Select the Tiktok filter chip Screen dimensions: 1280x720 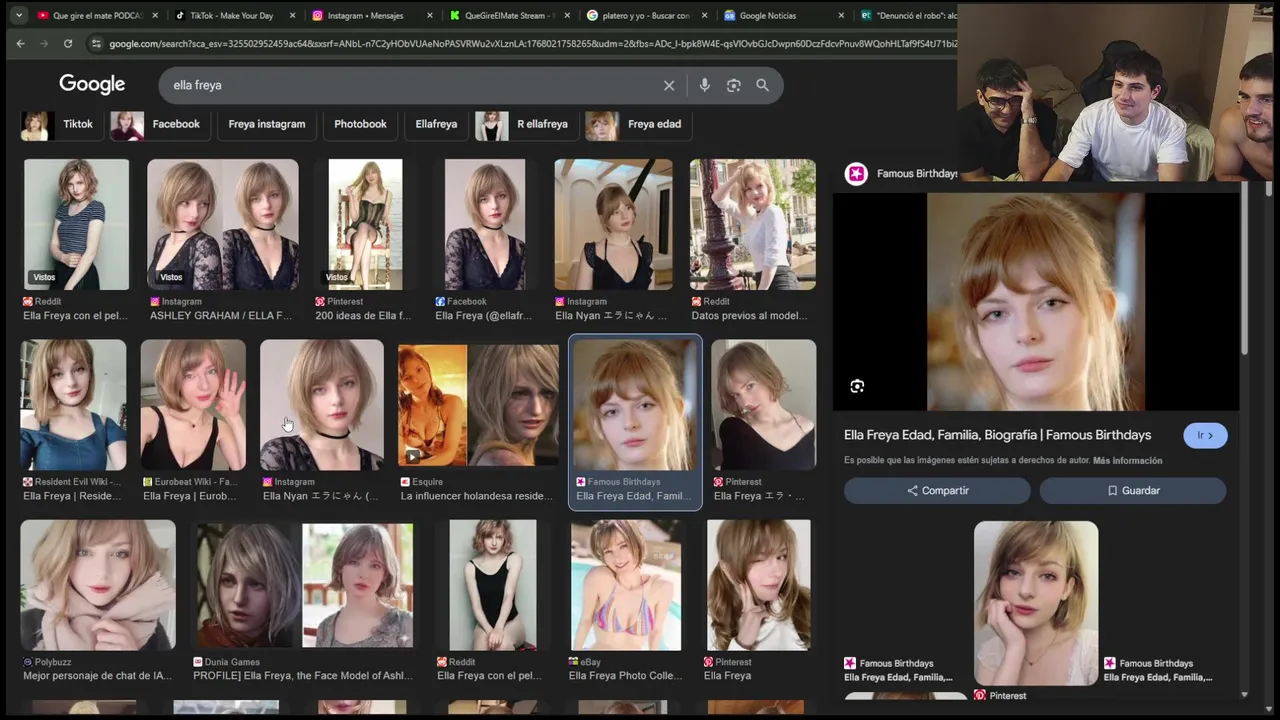coord(60,124)
